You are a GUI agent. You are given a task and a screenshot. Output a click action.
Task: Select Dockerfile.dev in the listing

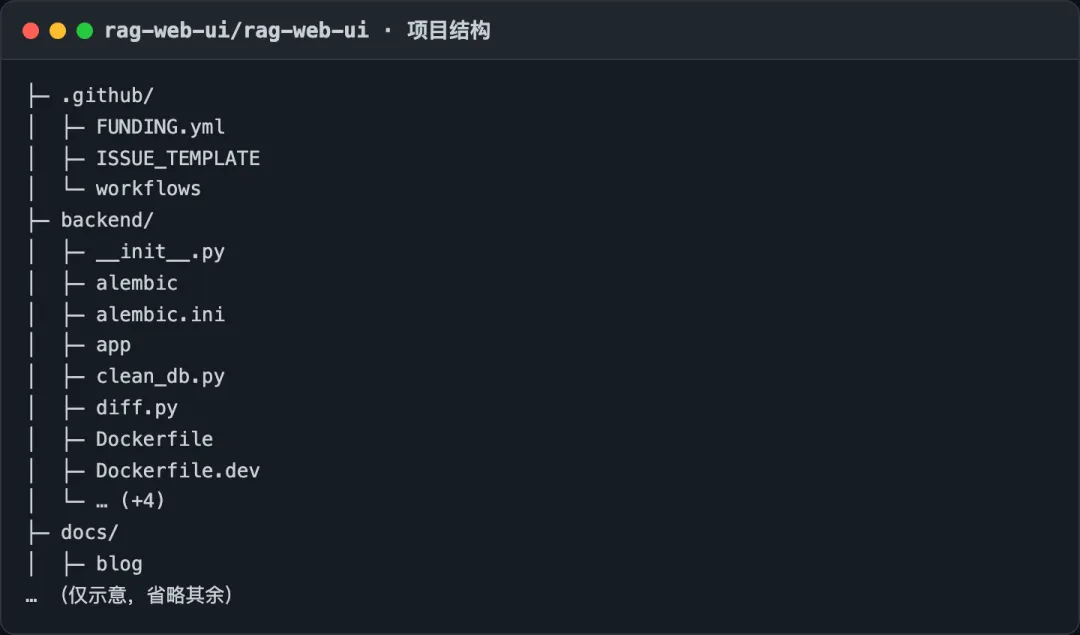tap(178, 470)
